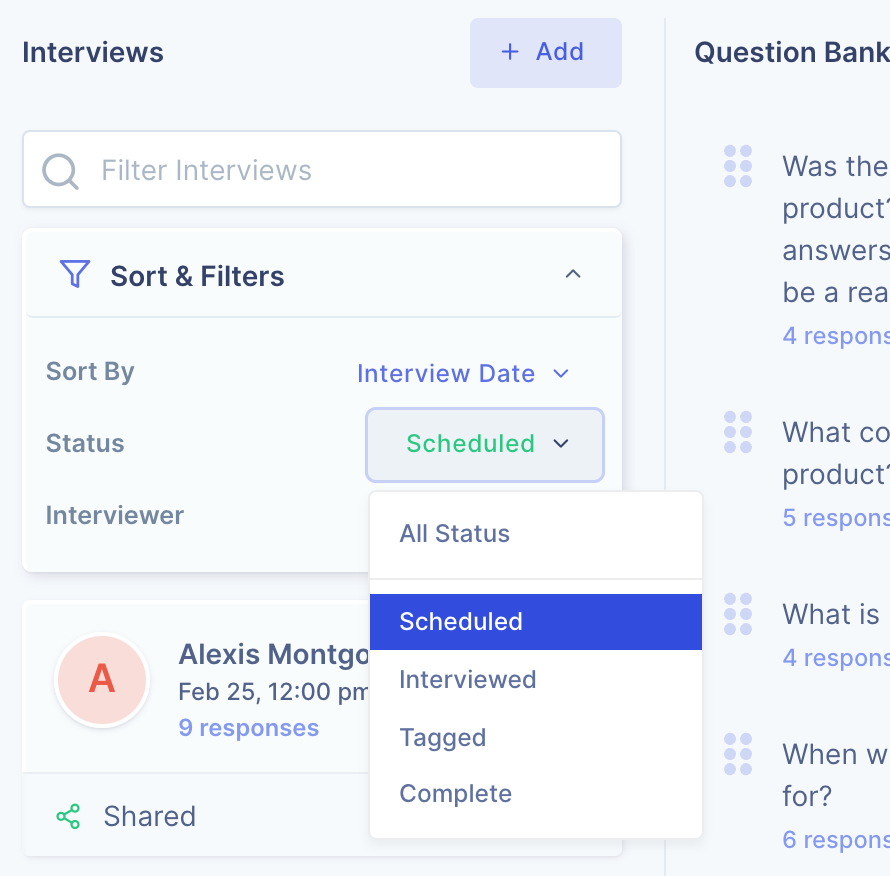Click into Filter Interviews field
The height and width of the screenshot is (876, 890).
click(x=322, y=169)
